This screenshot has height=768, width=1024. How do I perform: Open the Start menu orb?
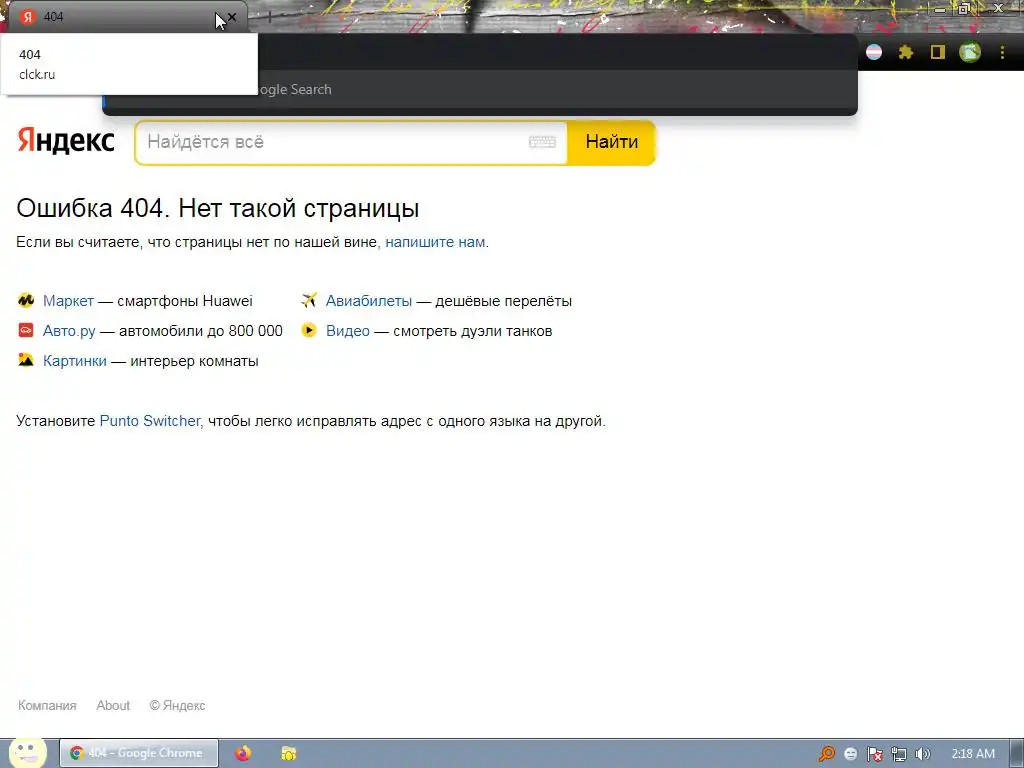click(x=27, y=752)
